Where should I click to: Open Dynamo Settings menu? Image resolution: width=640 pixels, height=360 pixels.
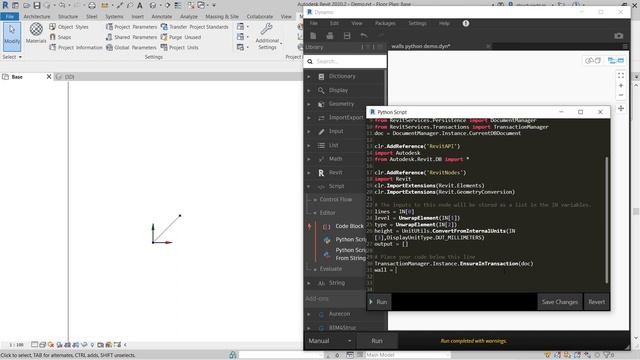click(417, 23)
